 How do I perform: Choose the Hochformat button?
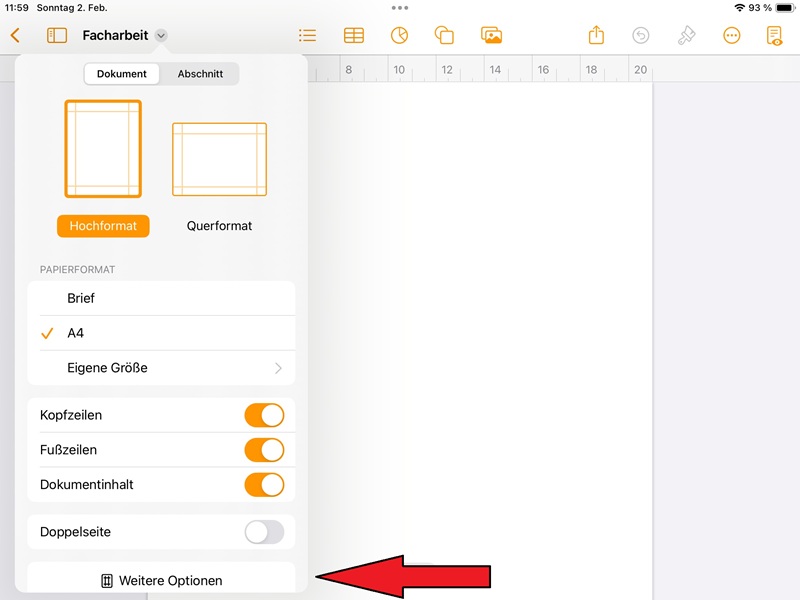pyautogui.click(x=103, y=226)
